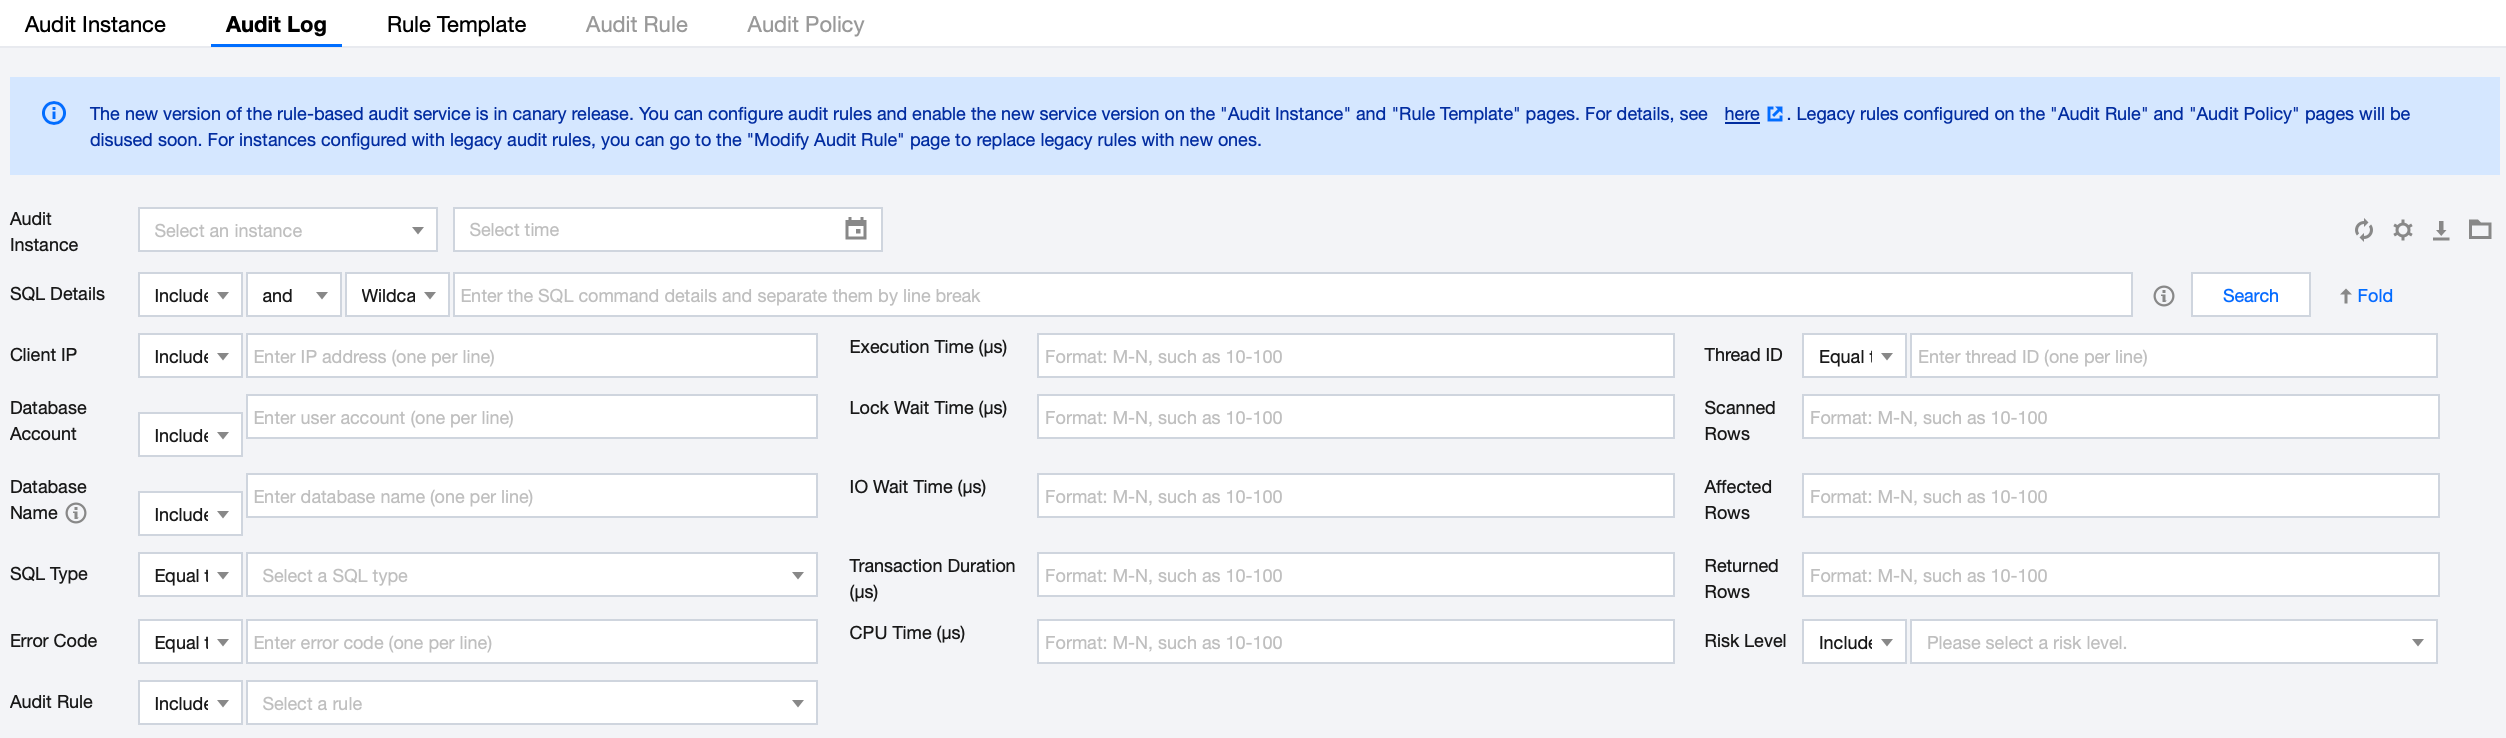Click the calendar icon in Select time
The width and height of the screenshot is (2506, 738).
[x=855, y=229]
